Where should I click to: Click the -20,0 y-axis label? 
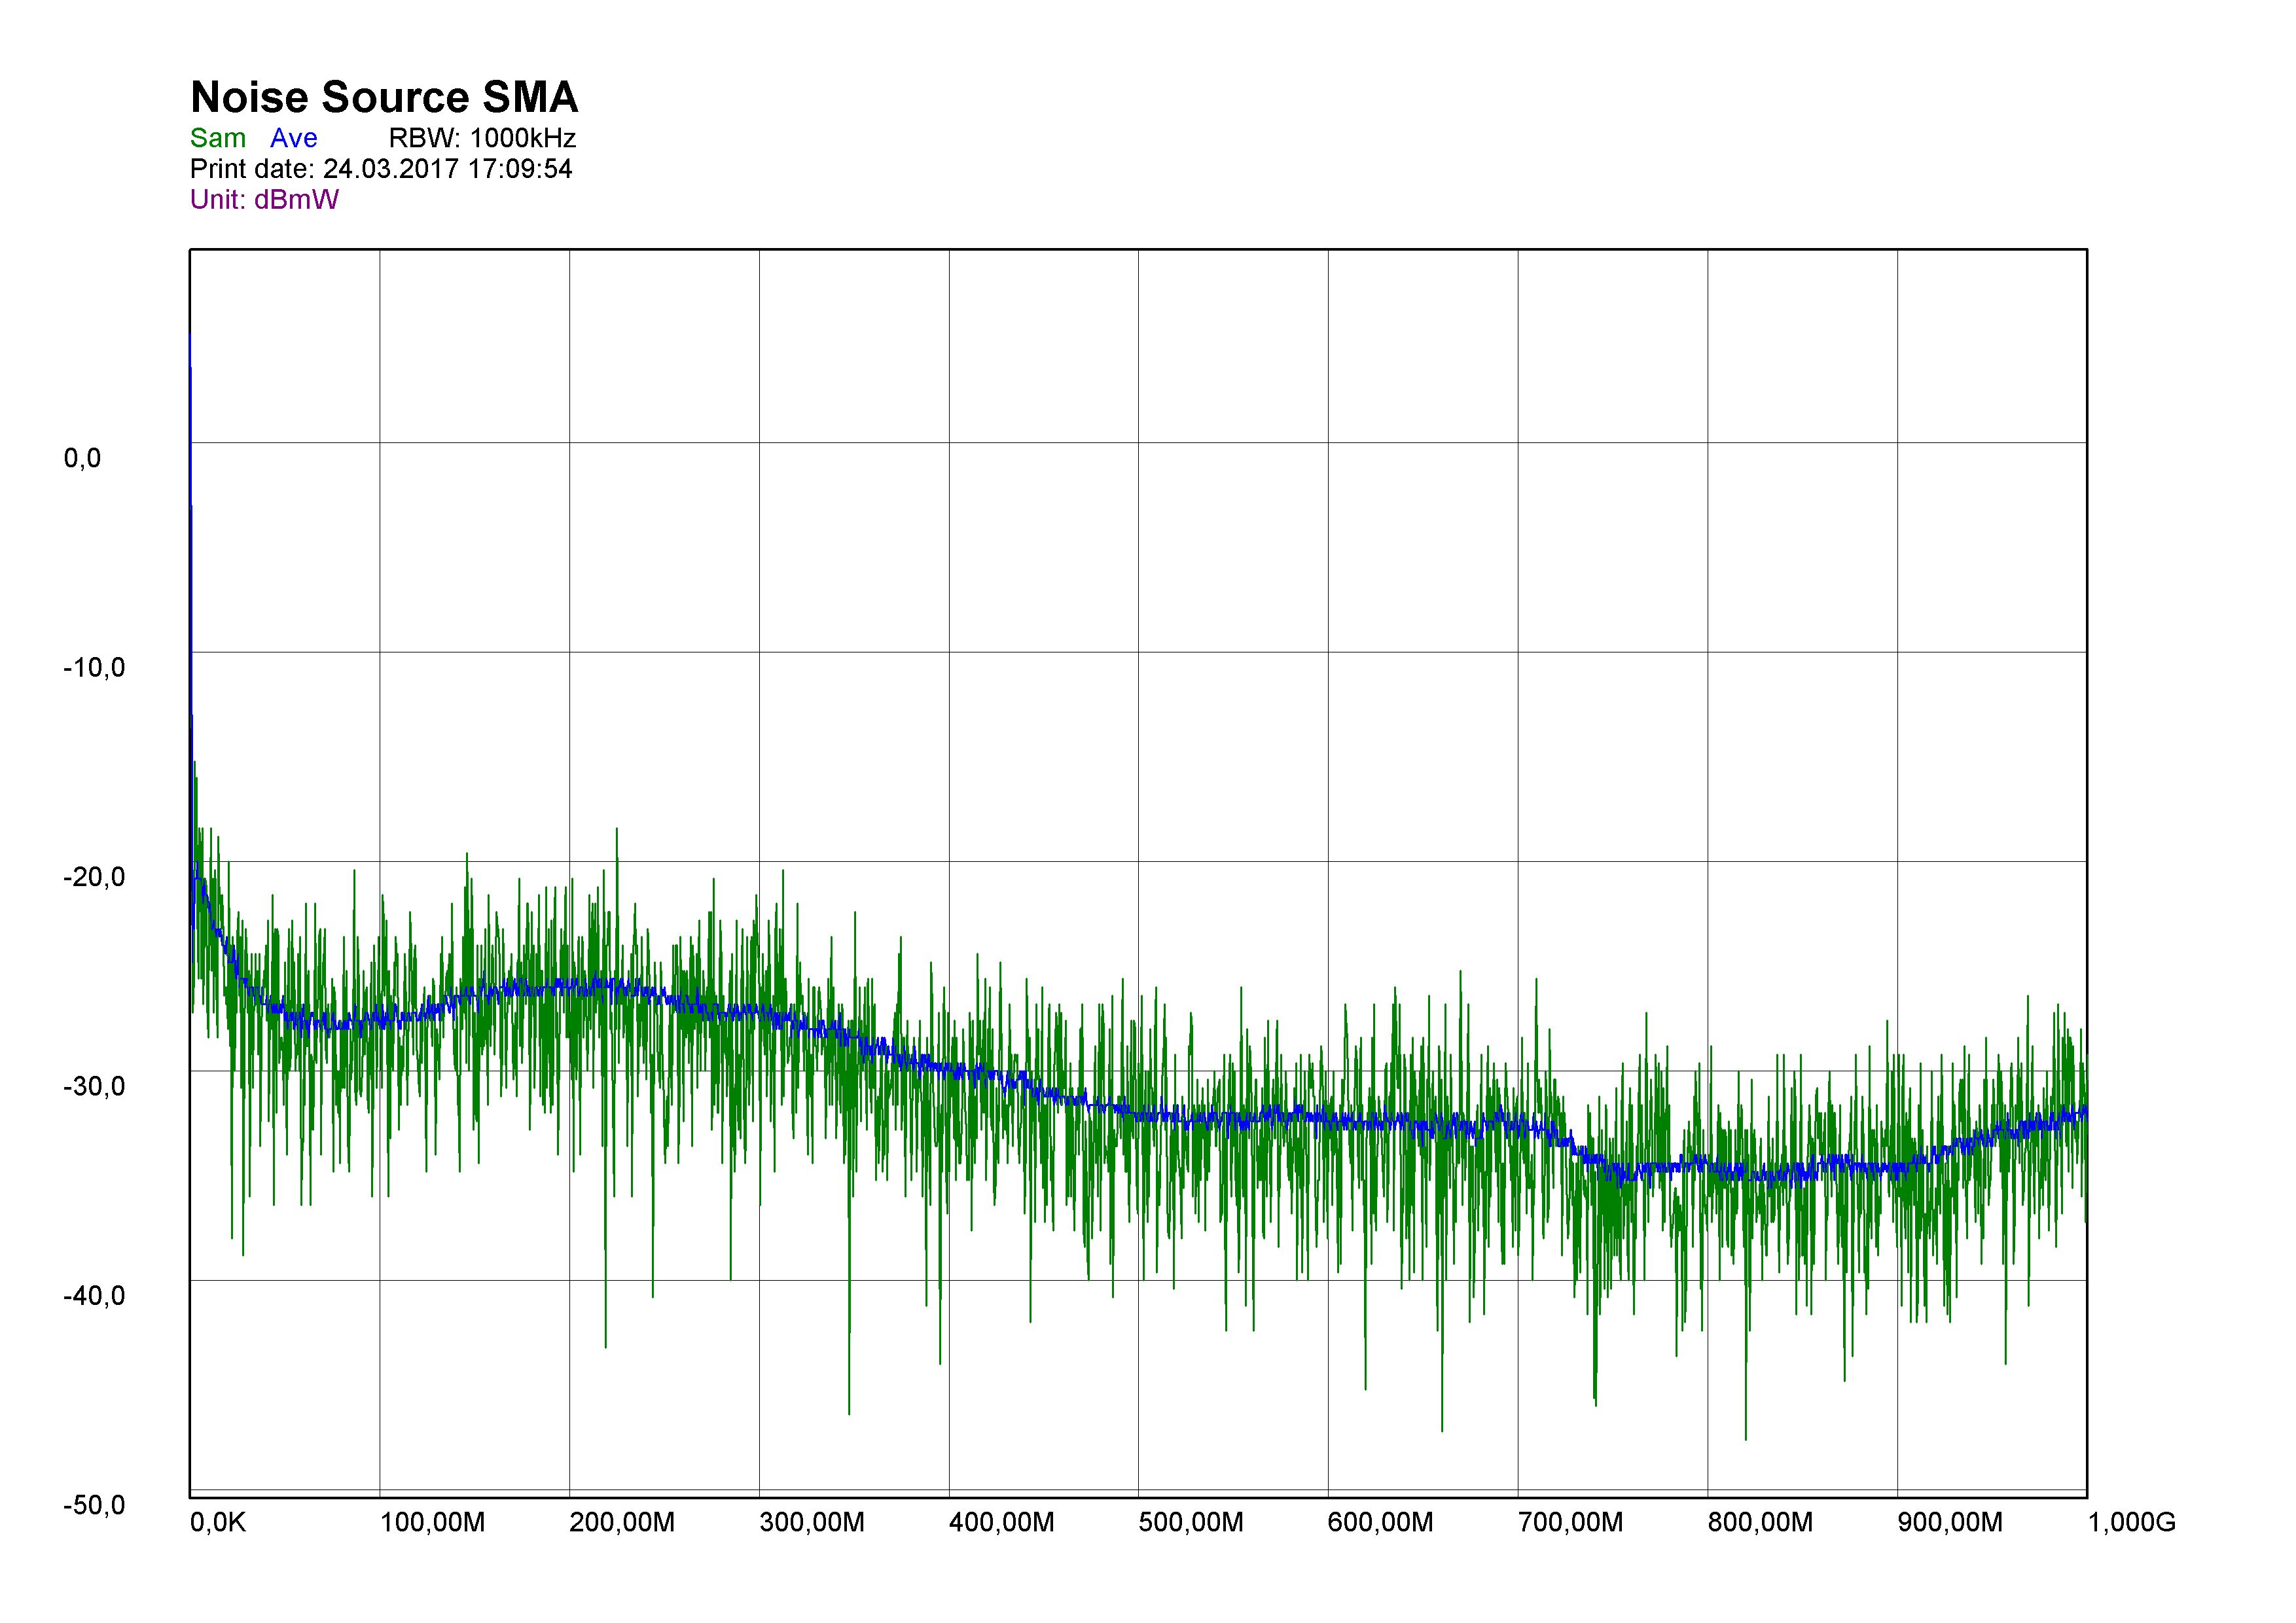[94, 877]
